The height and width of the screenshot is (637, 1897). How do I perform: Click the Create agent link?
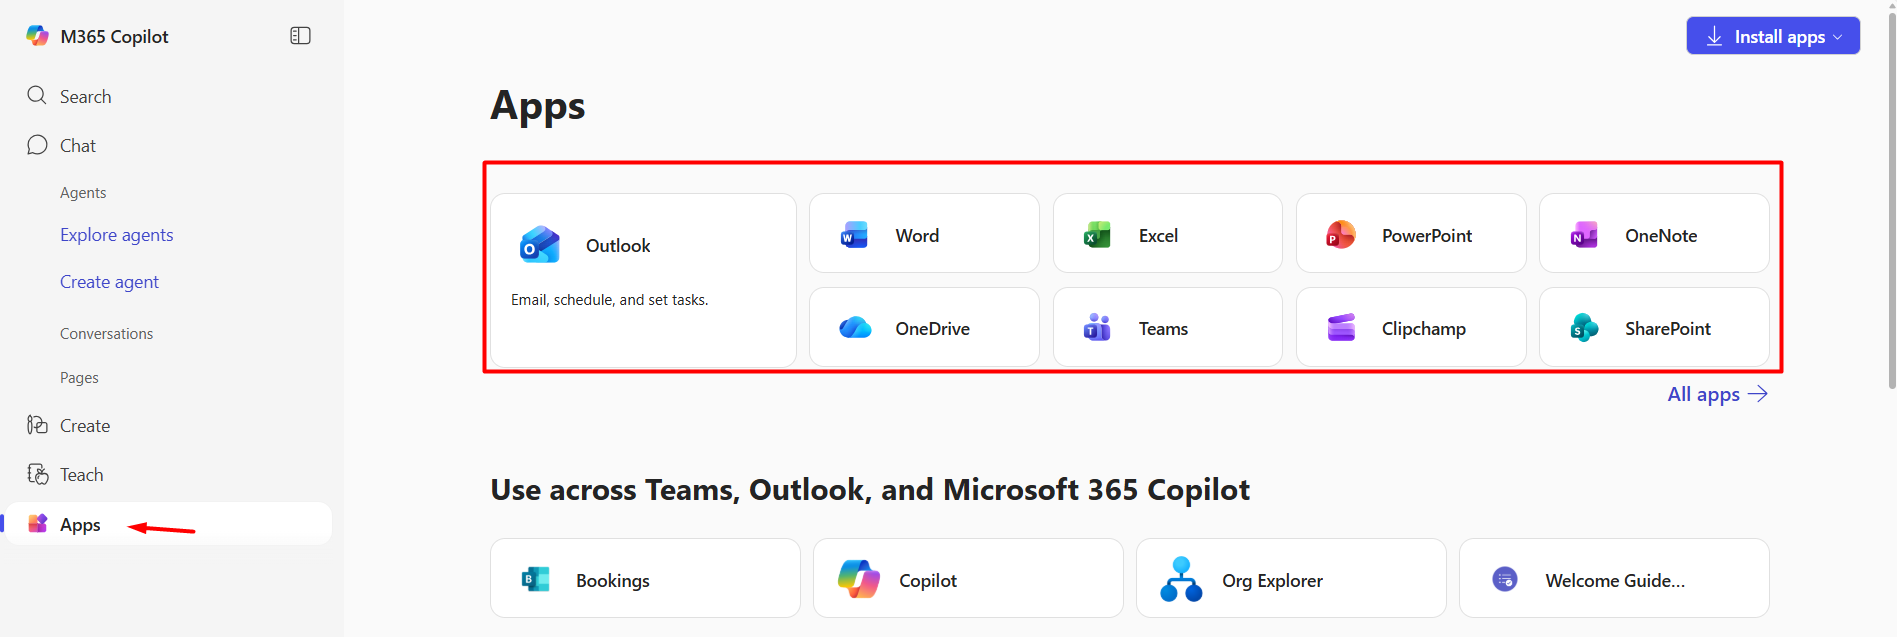[109, 282]
